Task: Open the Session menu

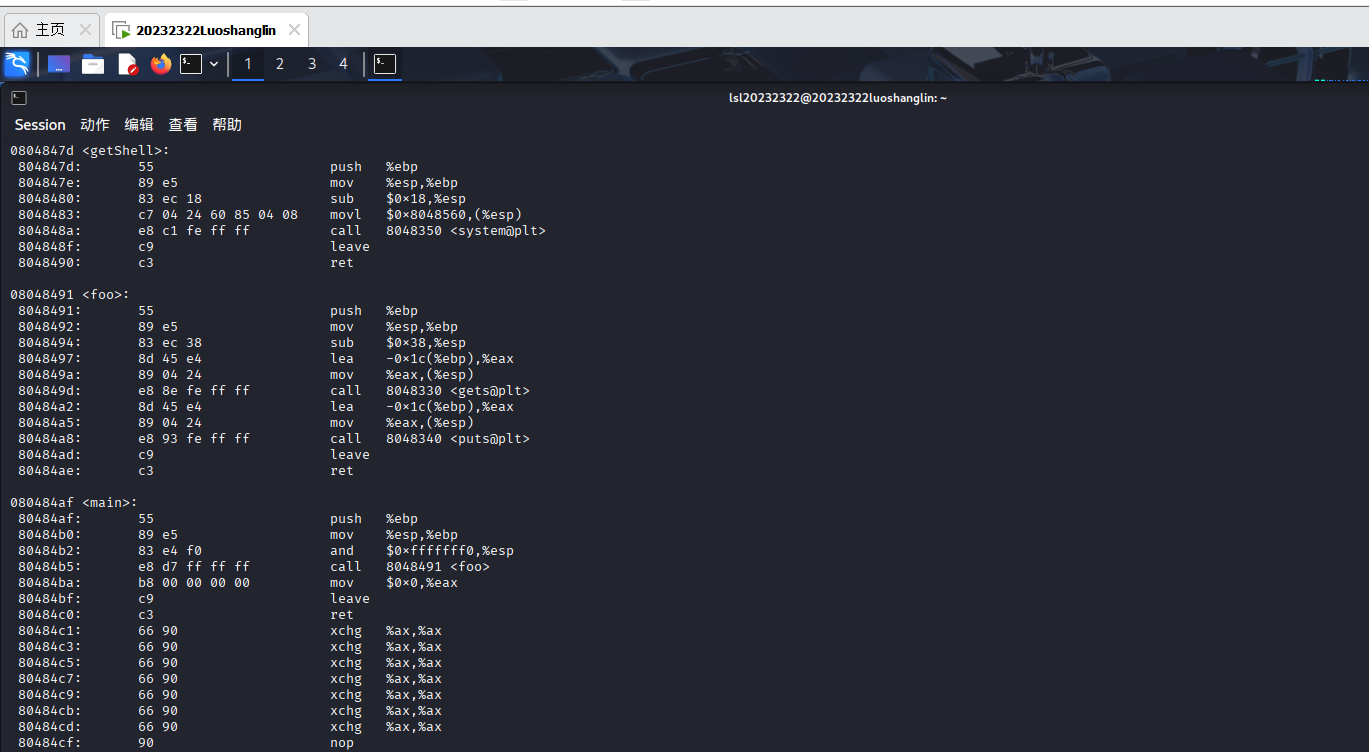Action: [x=40, y=125]
